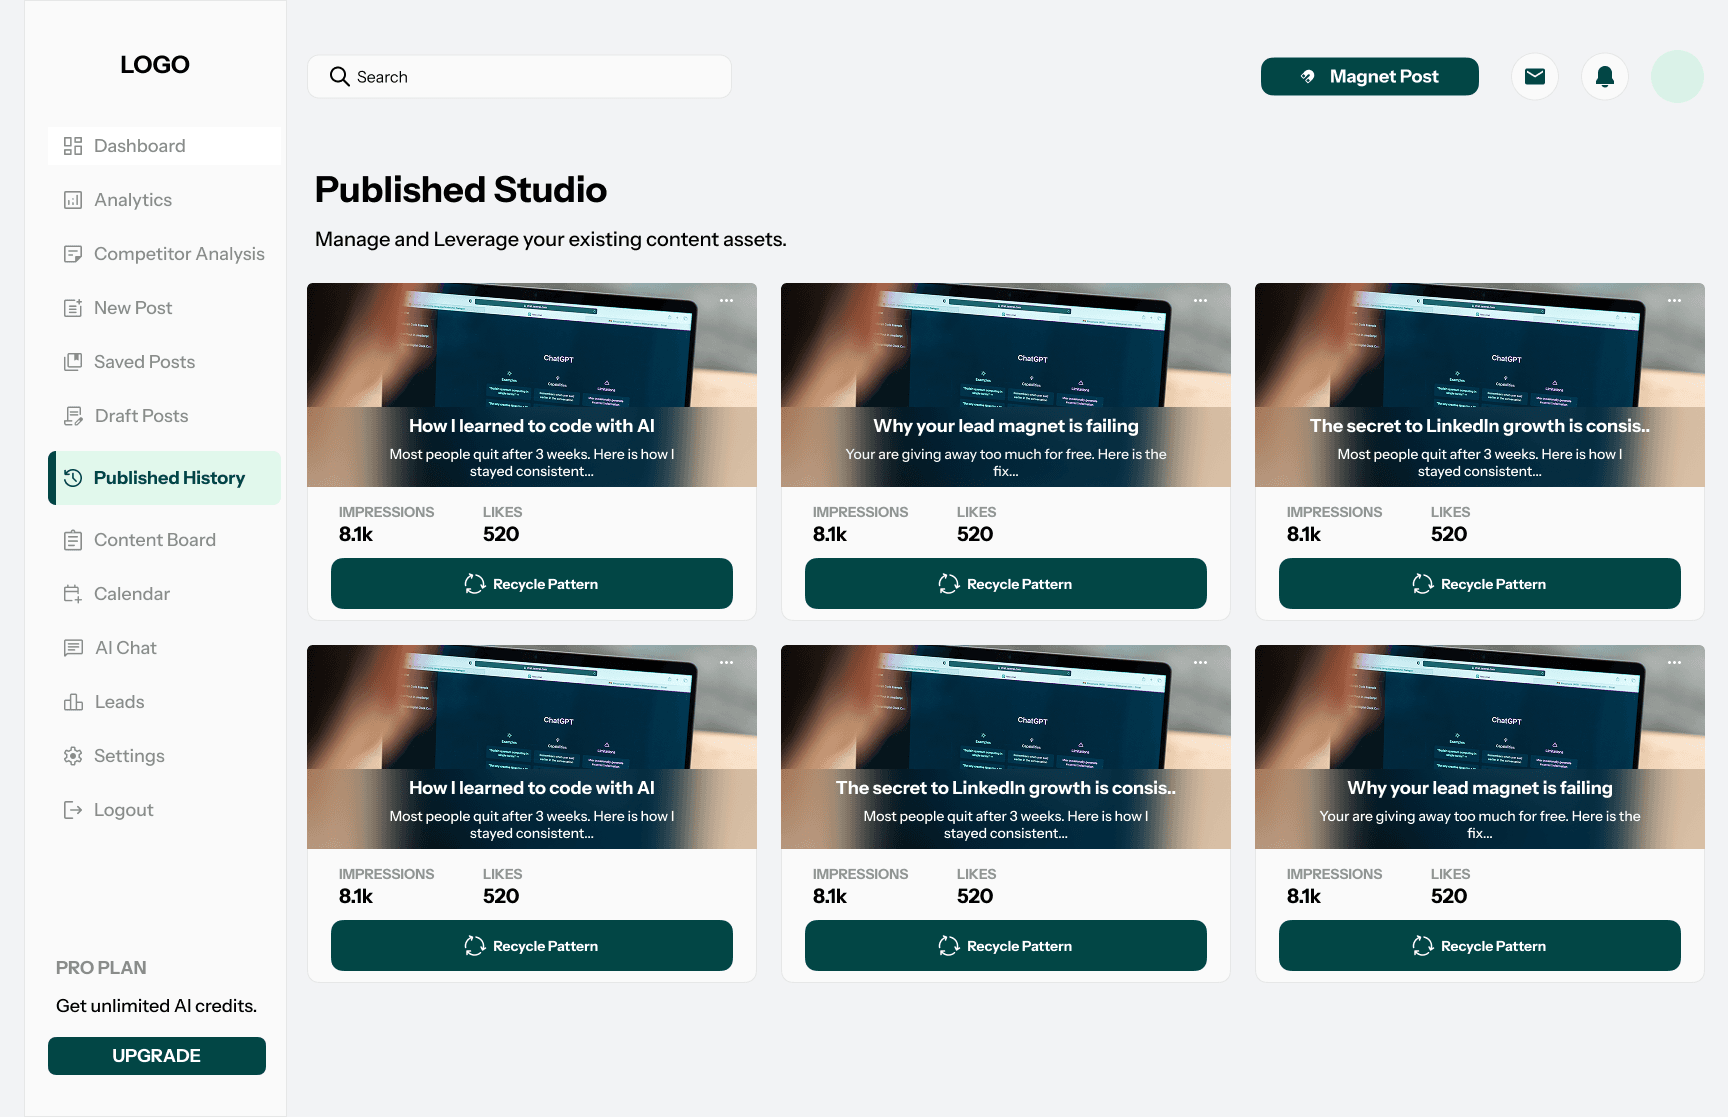Open the mail inbox icon
1728x1117 pixels.
pos(1535,76)
